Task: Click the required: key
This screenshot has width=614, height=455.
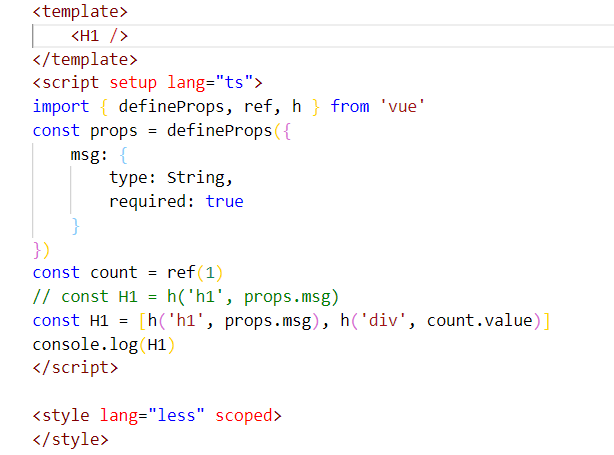Action: pyautogui.click(x=152, y=202)
